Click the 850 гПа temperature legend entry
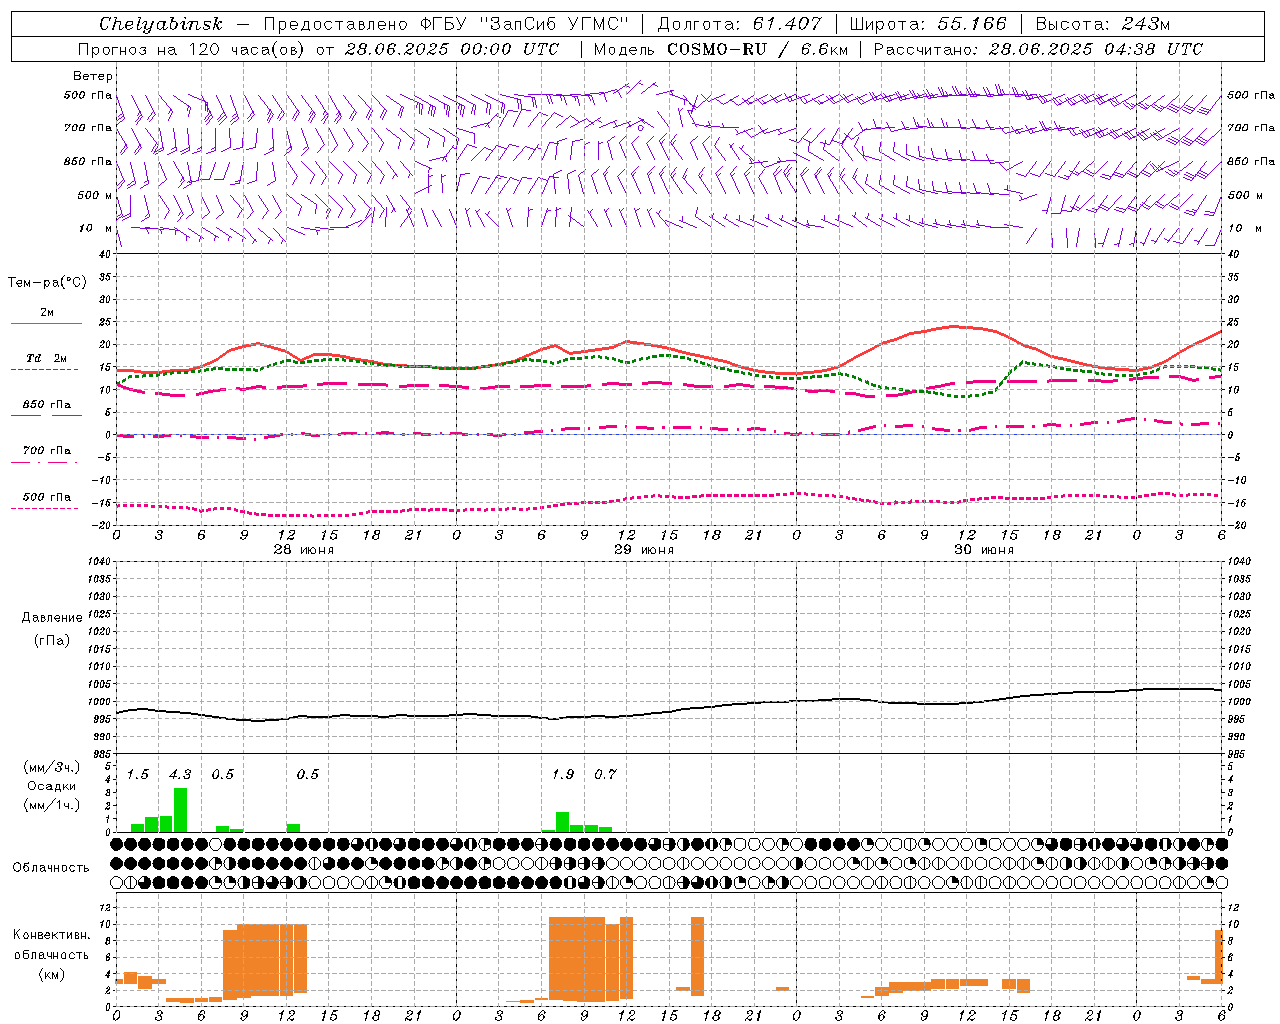Screen dimensions: 1280x1024 47,405
